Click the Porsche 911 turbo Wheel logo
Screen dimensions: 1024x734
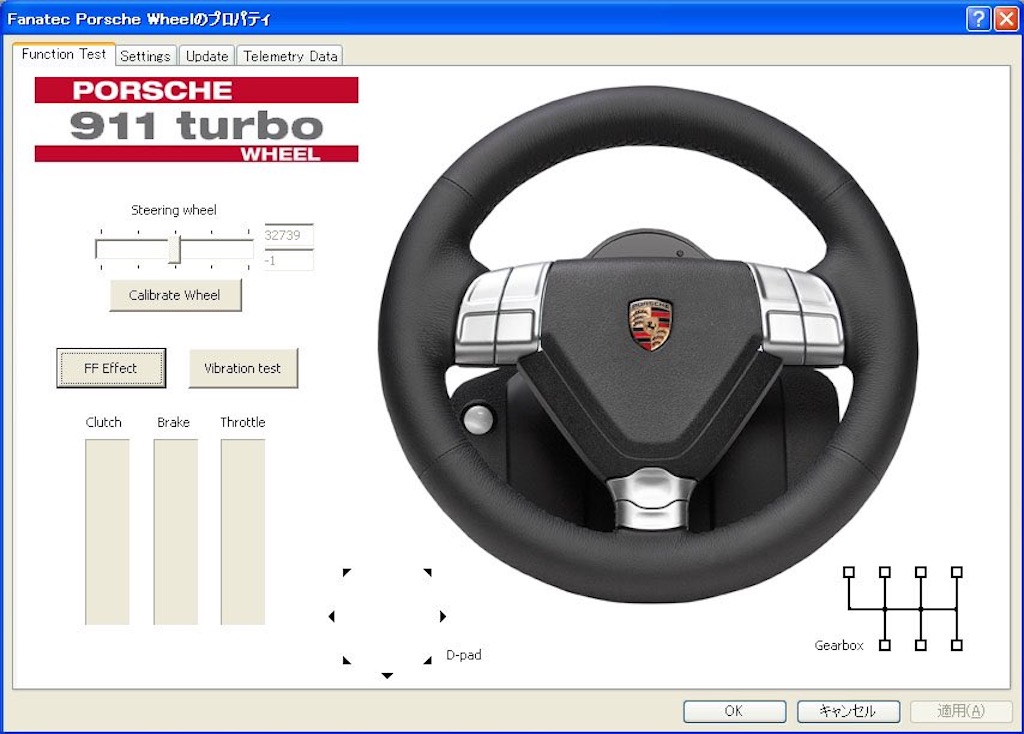pyautogui.click(x=197, y=120)
